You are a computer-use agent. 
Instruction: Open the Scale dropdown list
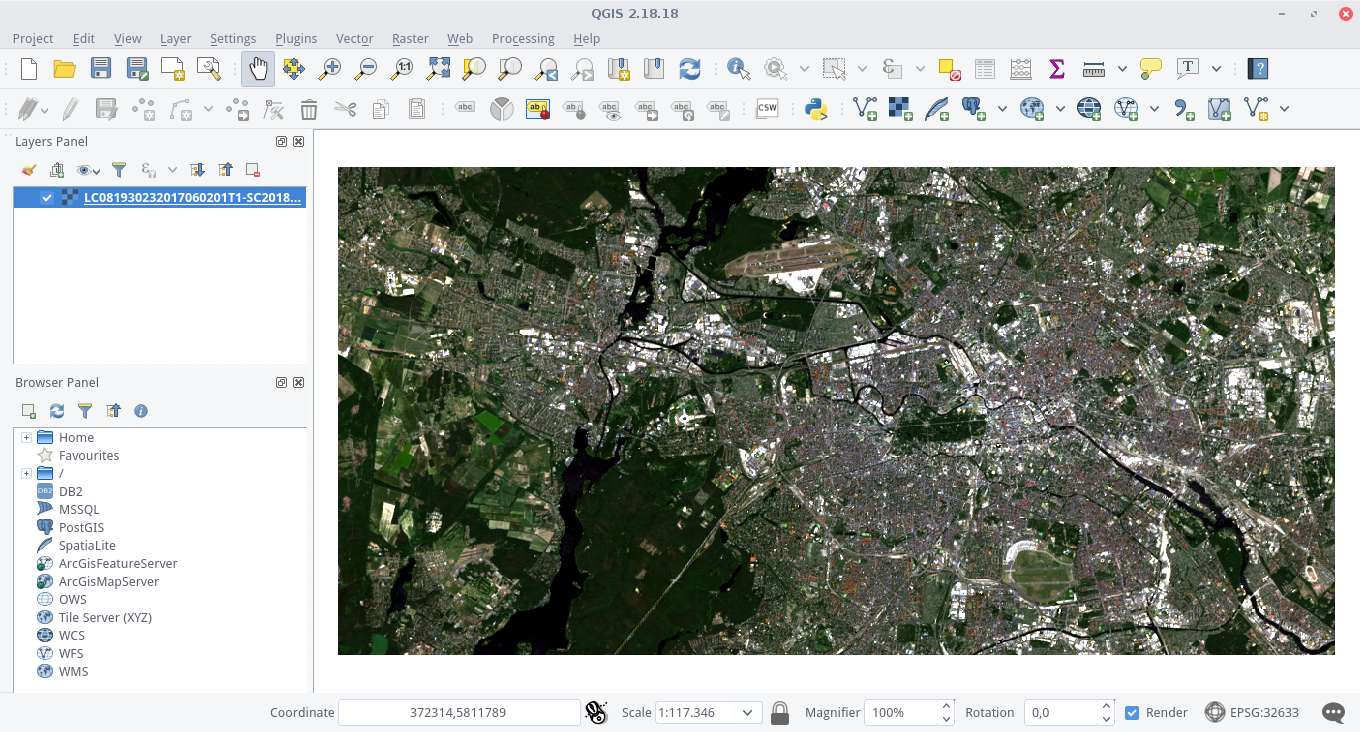(747, 713)
